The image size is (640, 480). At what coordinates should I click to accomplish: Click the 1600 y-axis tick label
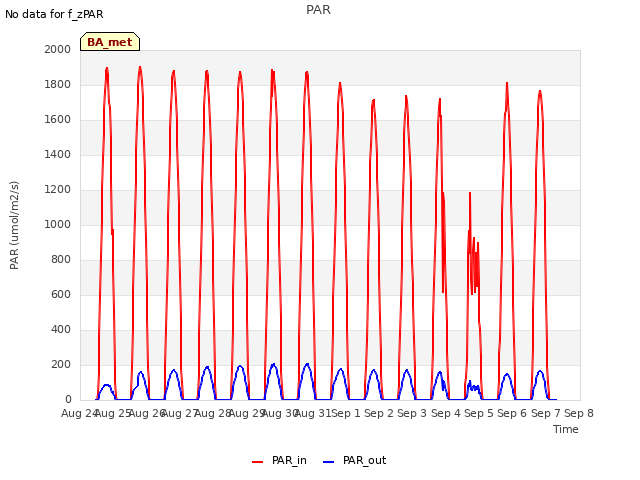click(x=58, y=120)
